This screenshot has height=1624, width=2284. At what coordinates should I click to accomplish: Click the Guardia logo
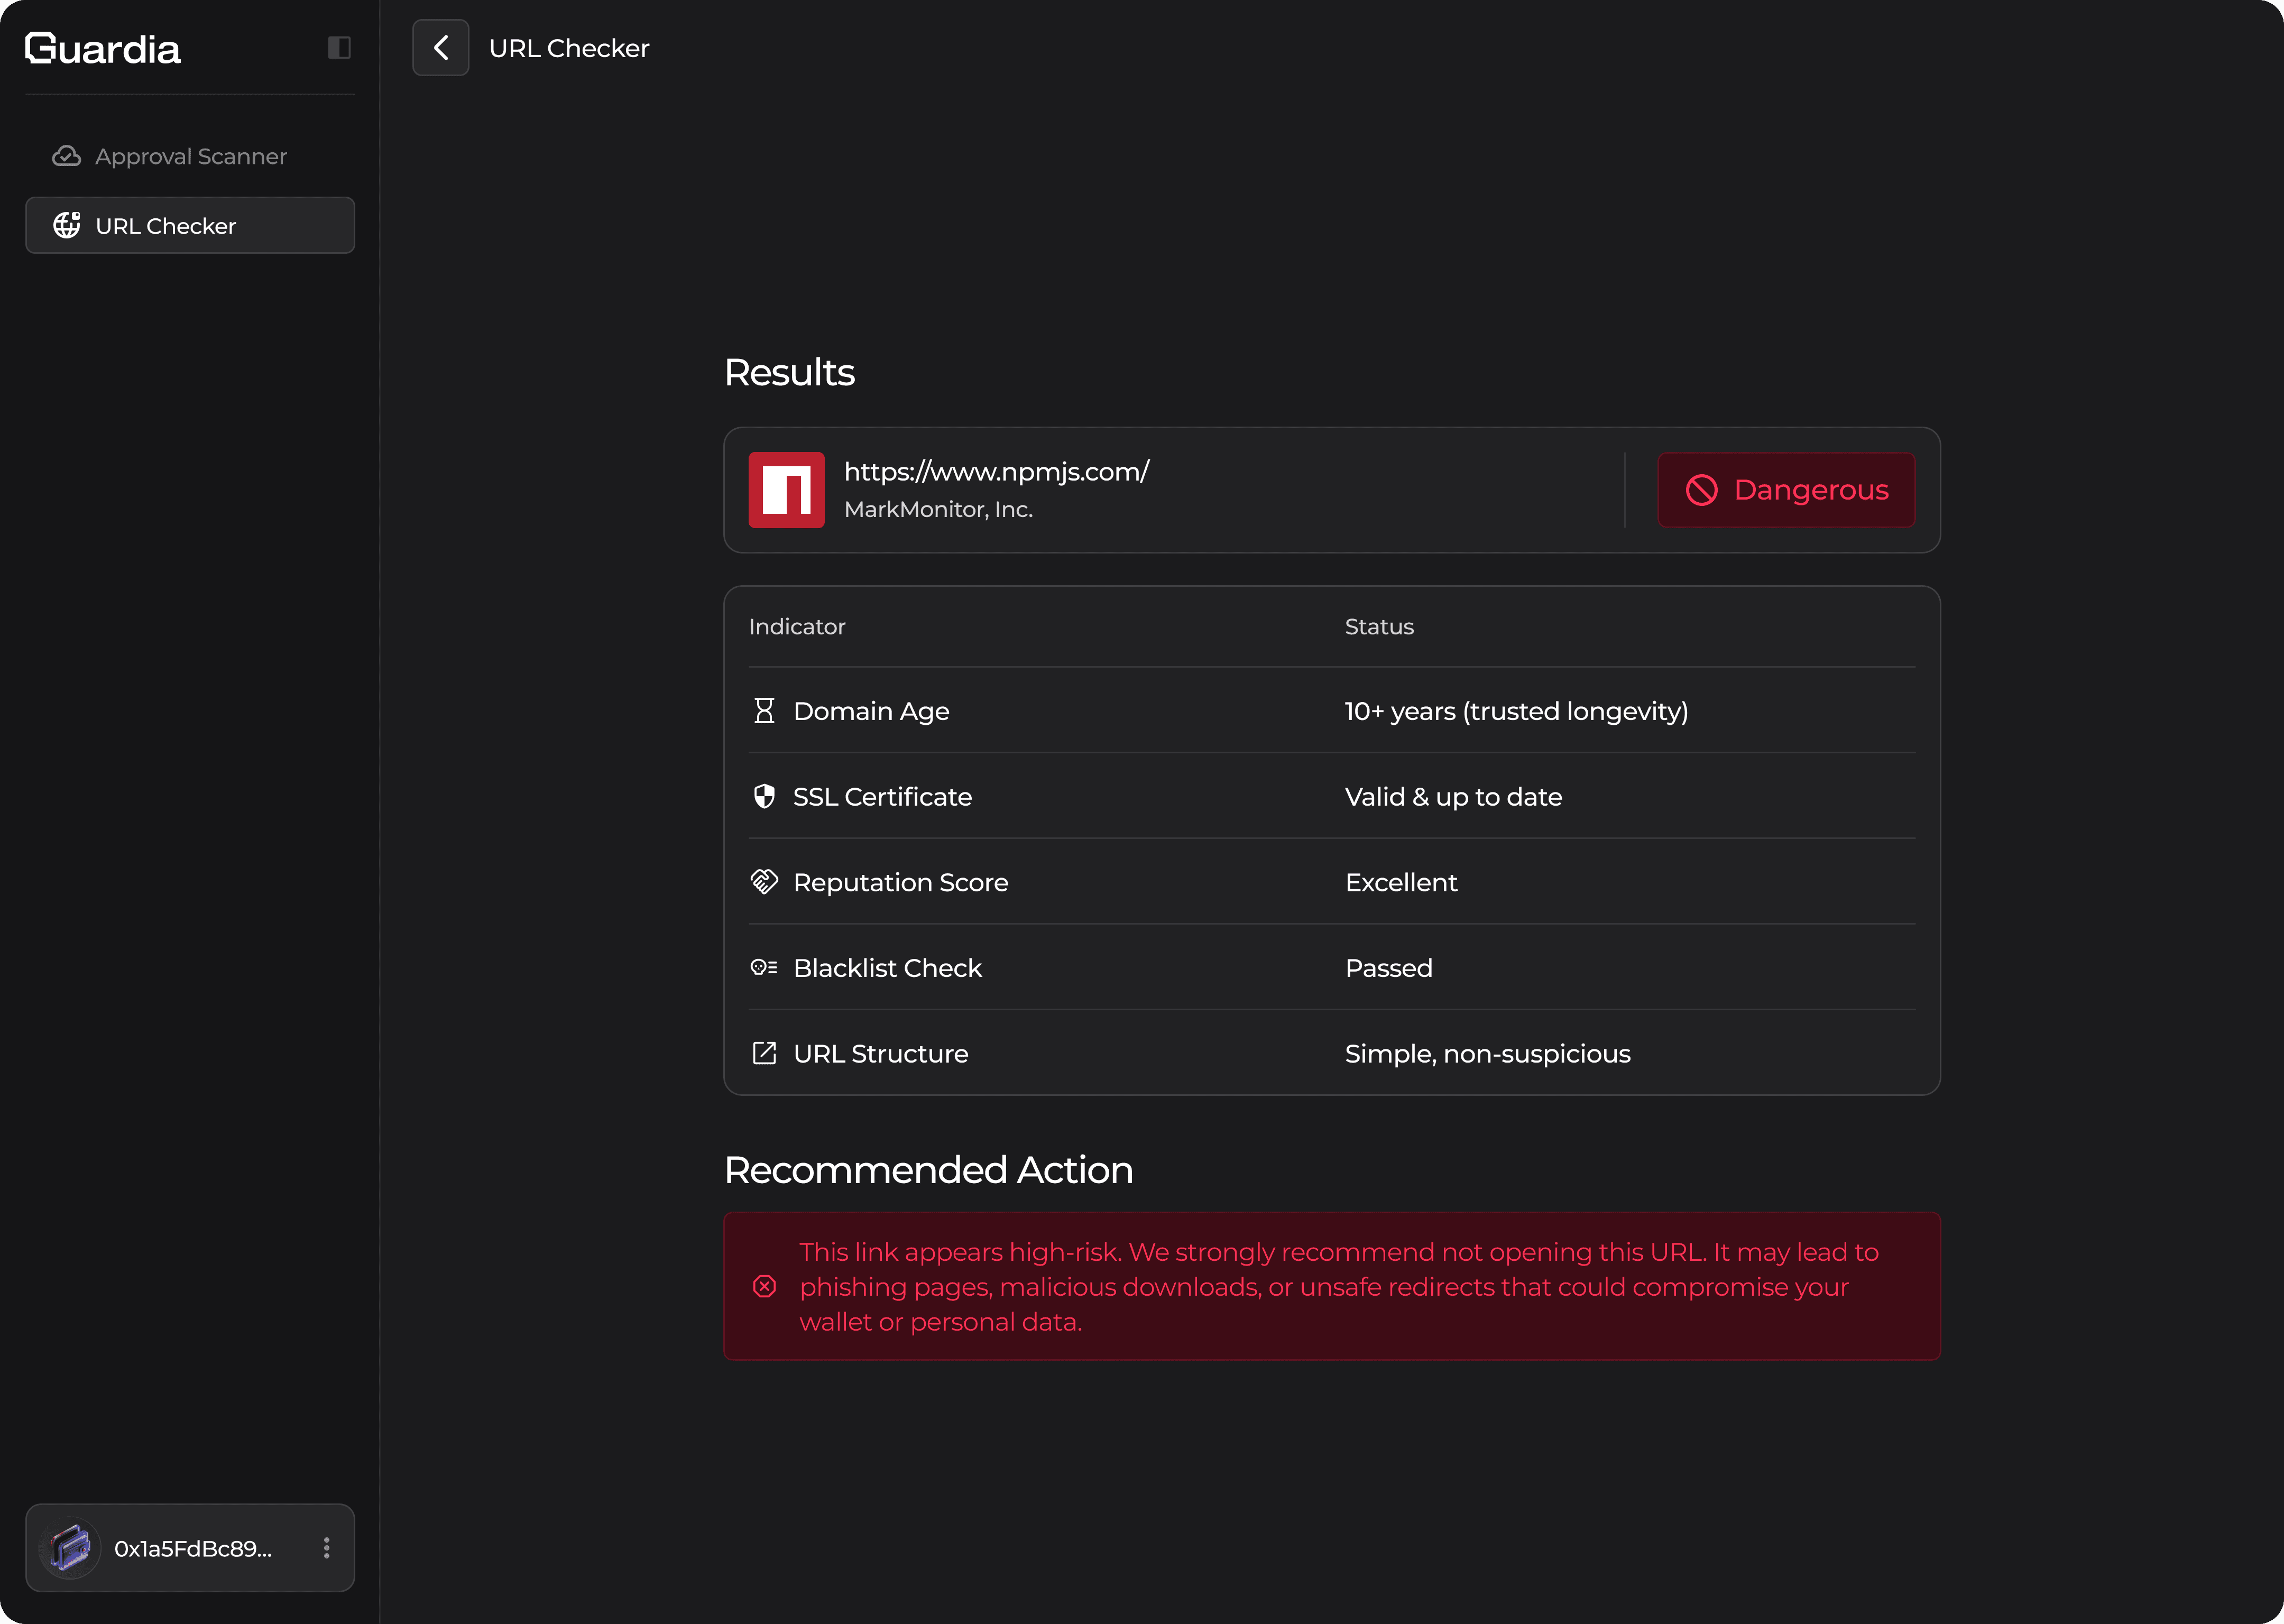[103, 48]
